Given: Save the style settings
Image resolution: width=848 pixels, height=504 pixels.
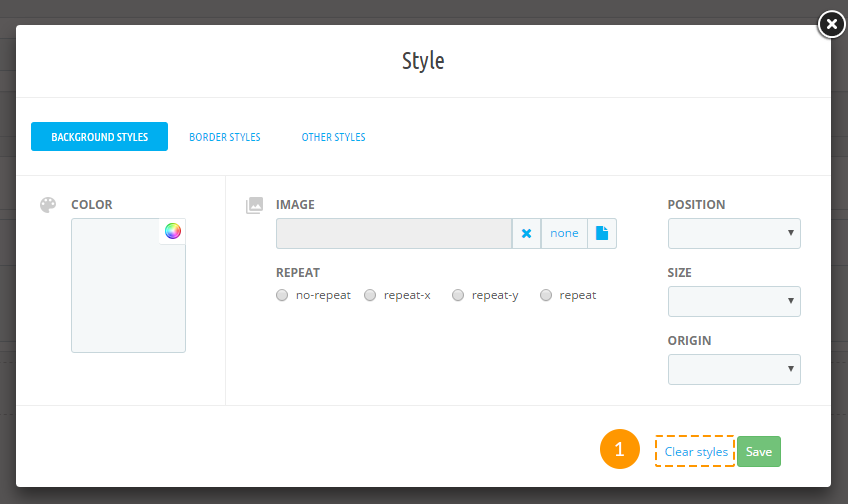Looking at the screenshot, I should click(759, 452).
